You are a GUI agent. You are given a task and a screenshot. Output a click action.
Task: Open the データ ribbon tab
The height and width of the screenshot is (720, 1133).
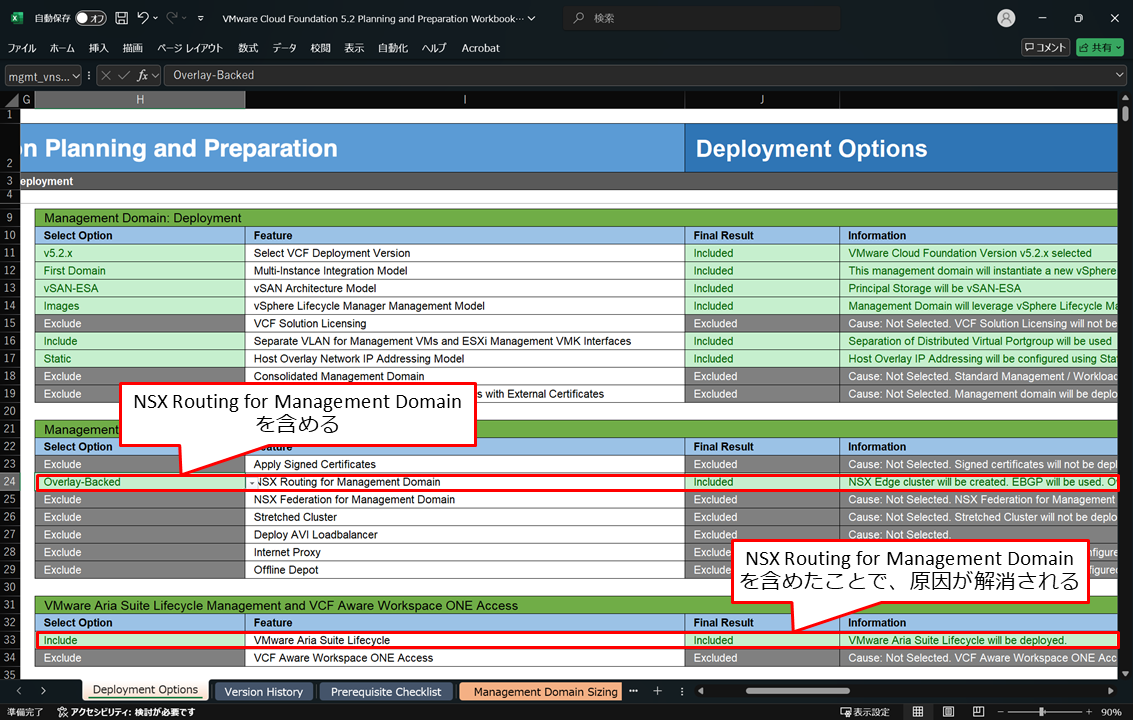[284, 48]
